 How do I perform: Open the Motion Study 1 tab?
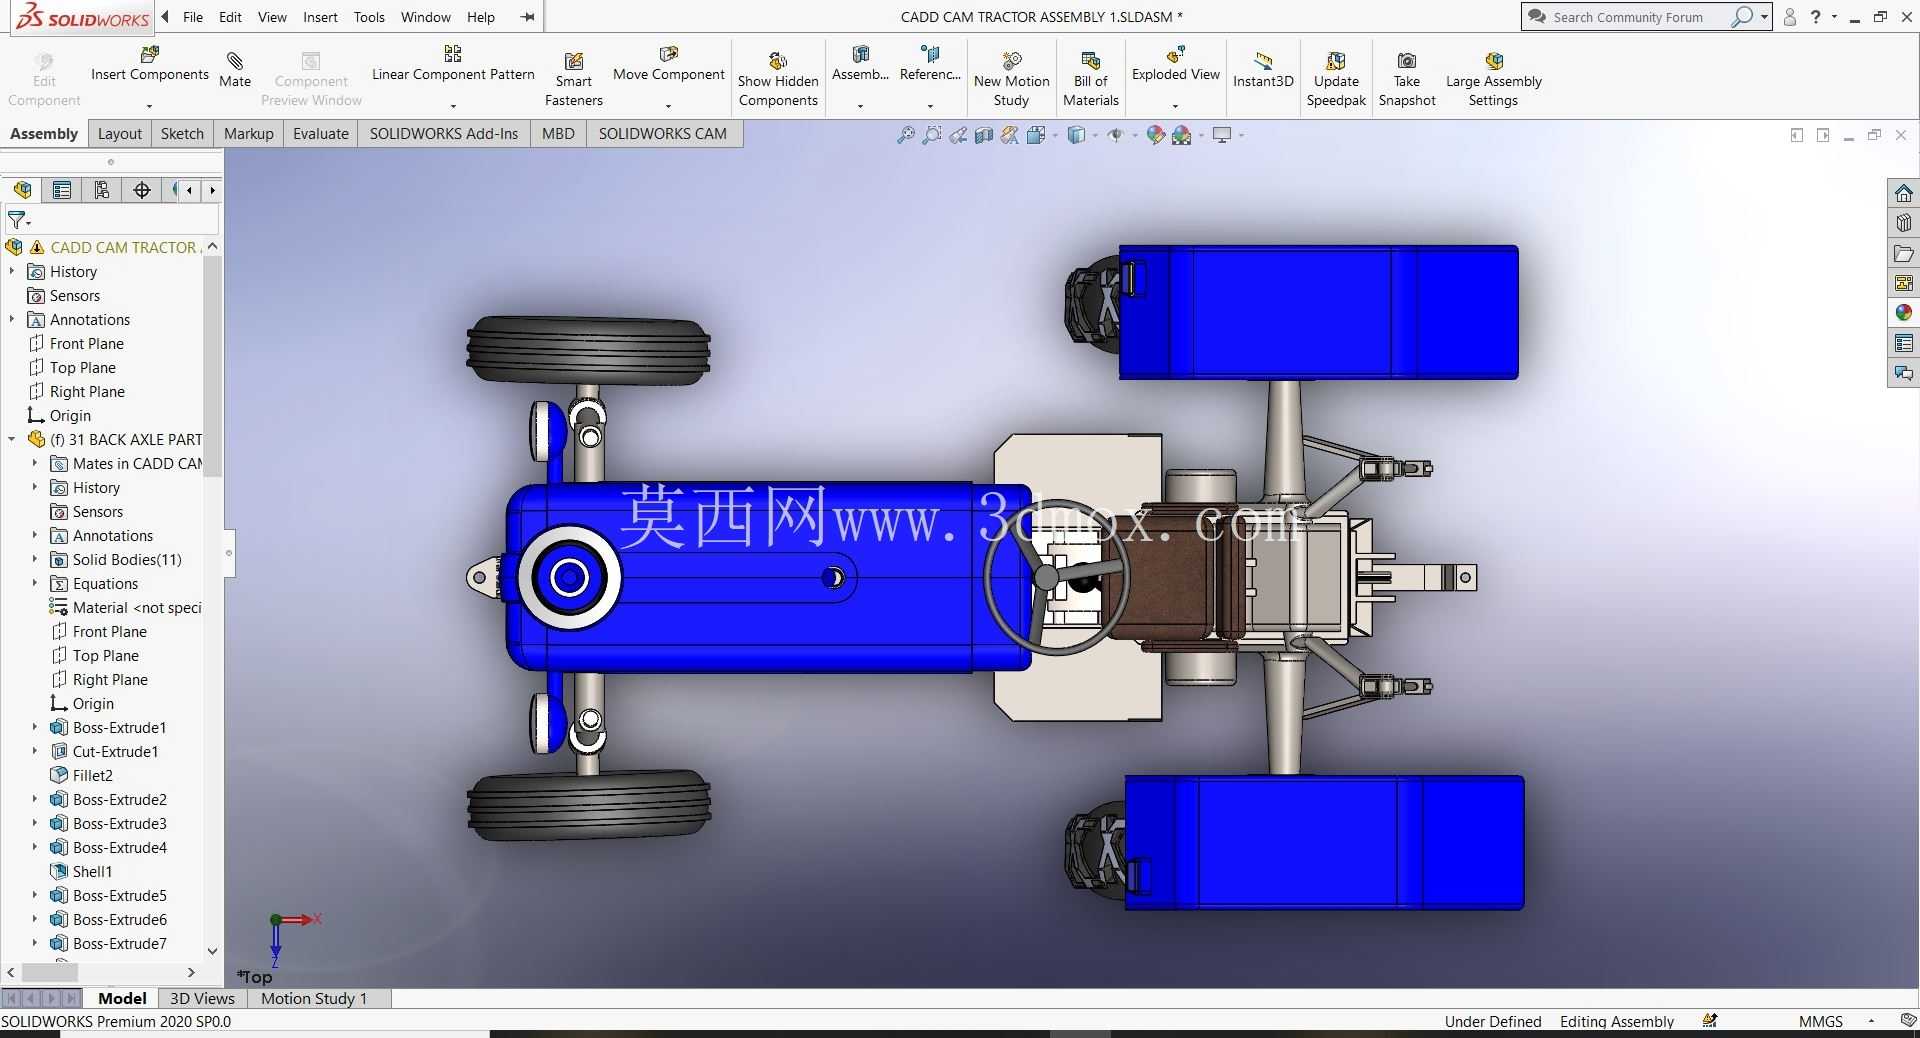[314, 998]
